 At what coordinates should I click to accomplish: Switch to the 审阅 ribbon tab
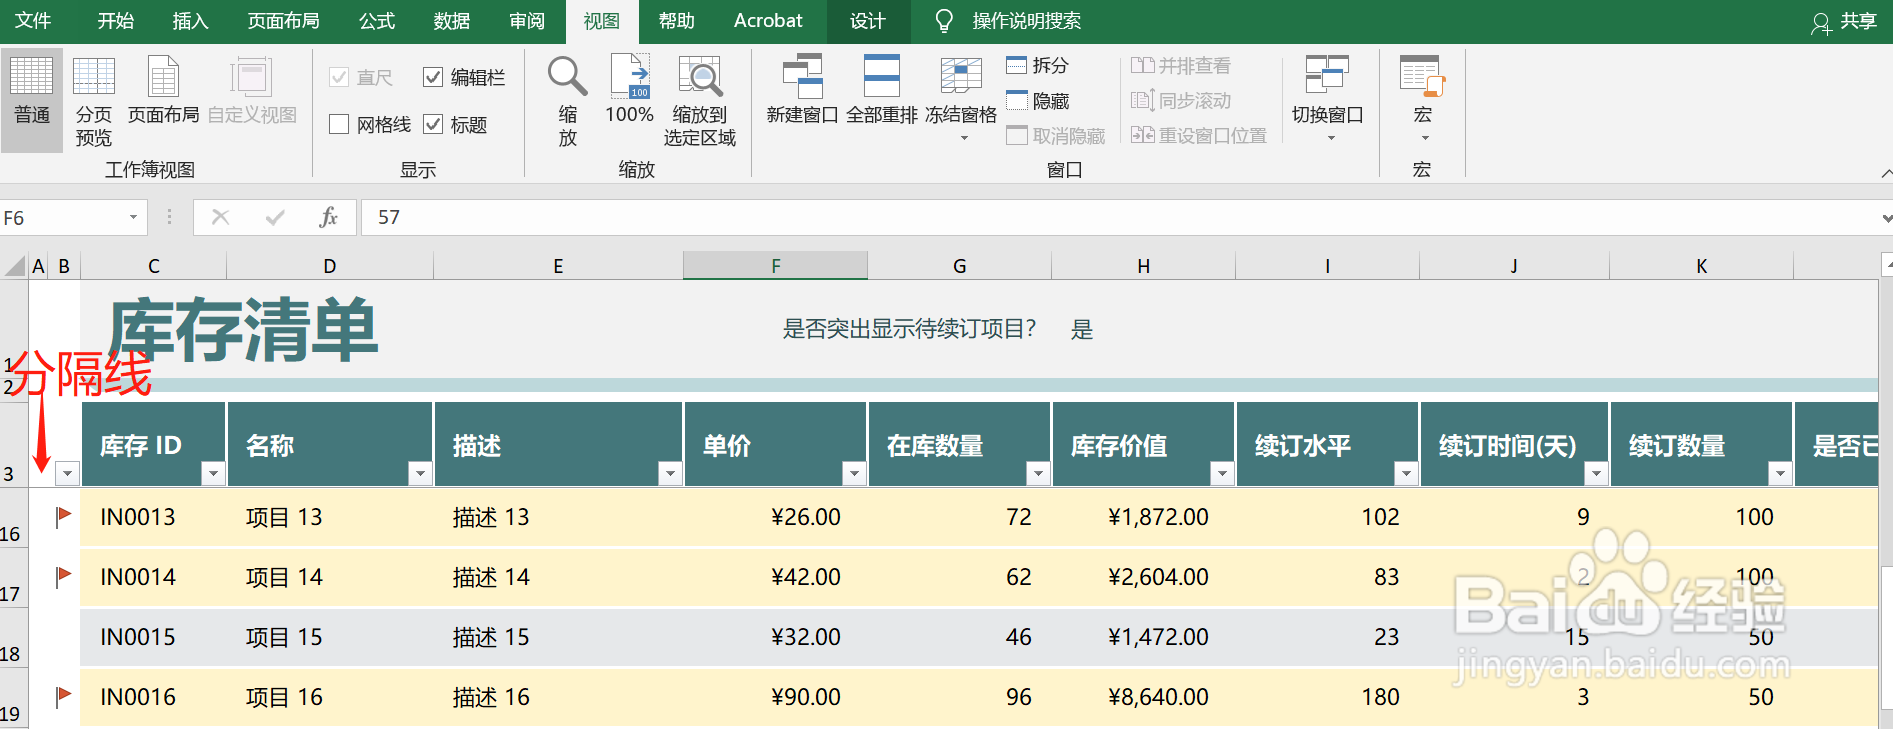pos(527,21)
